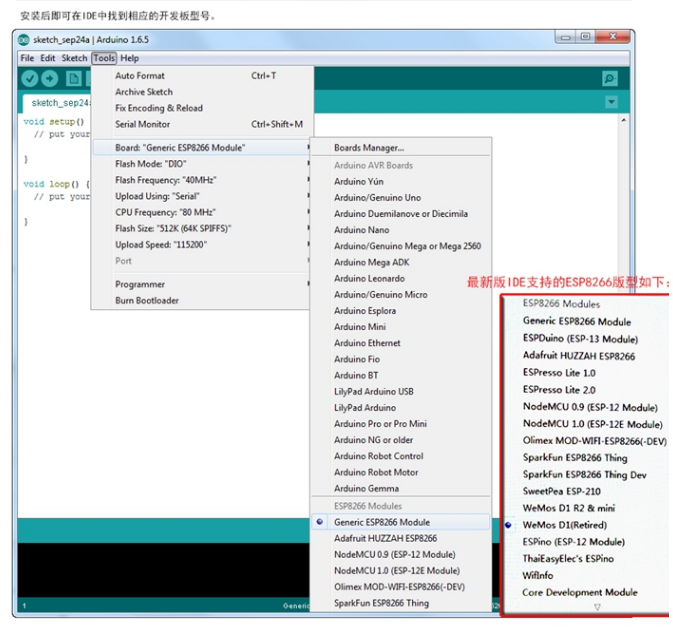Select Arduino Leonardo board
The height and width of the screenshot is (642, 673).
click(x=400, y=279)
